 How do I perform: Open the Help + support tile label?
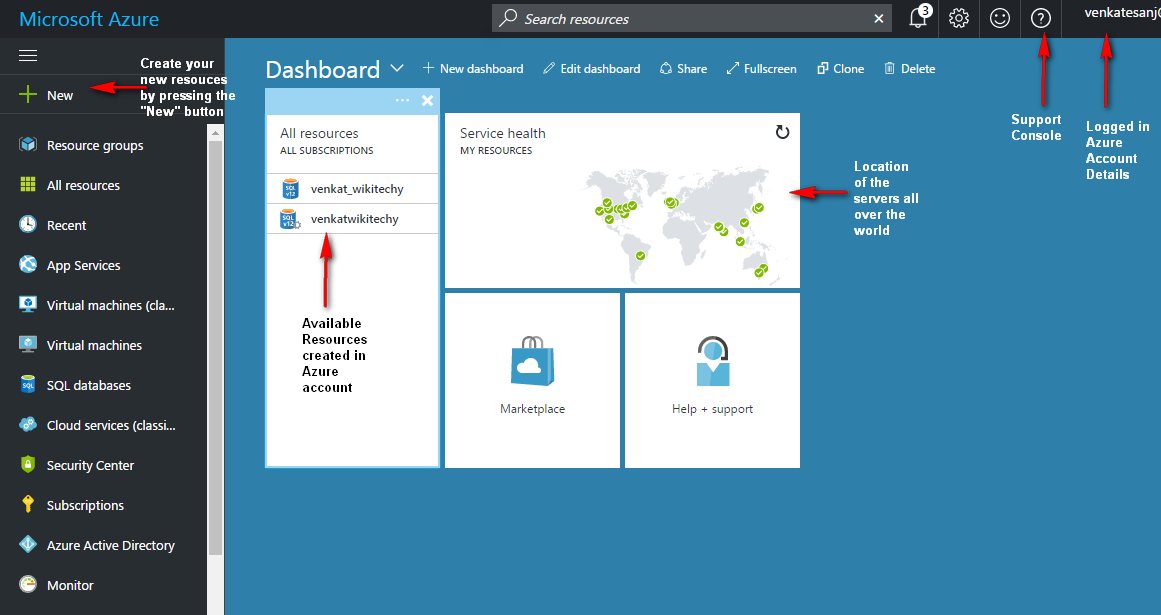tap(712, 409)
